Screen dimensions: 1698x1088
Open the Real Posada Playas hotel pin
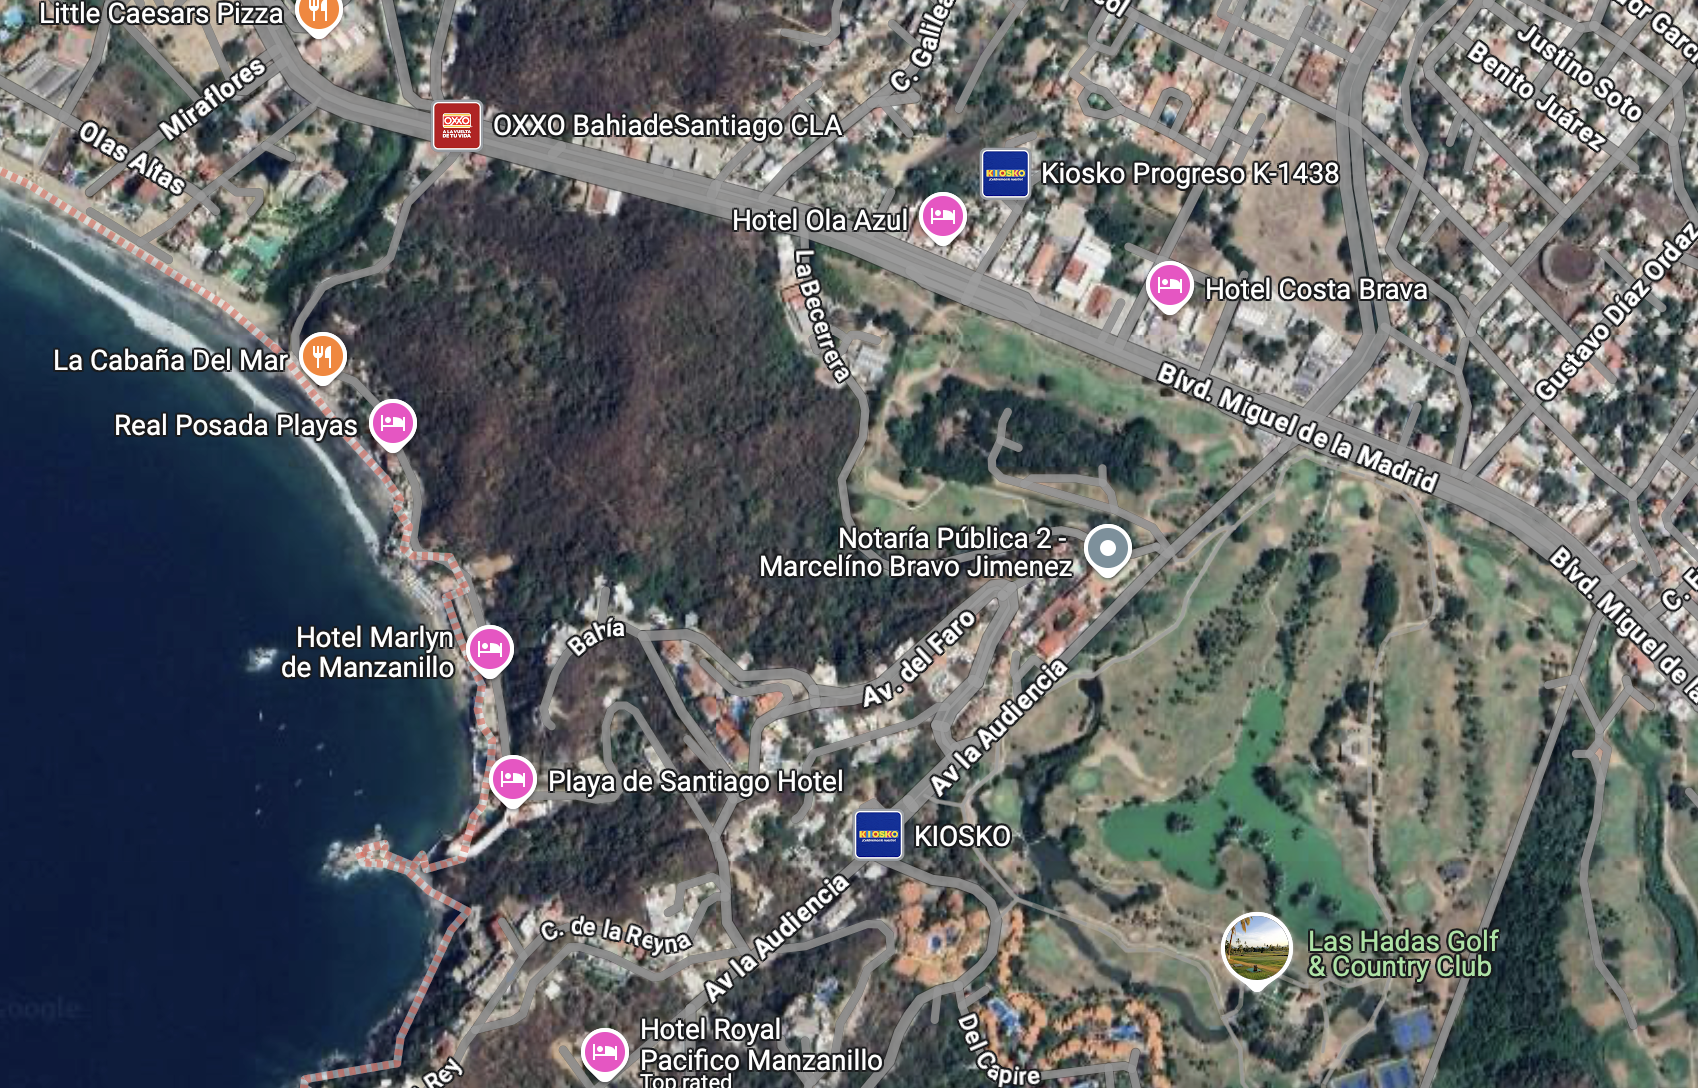click(393, 424)
